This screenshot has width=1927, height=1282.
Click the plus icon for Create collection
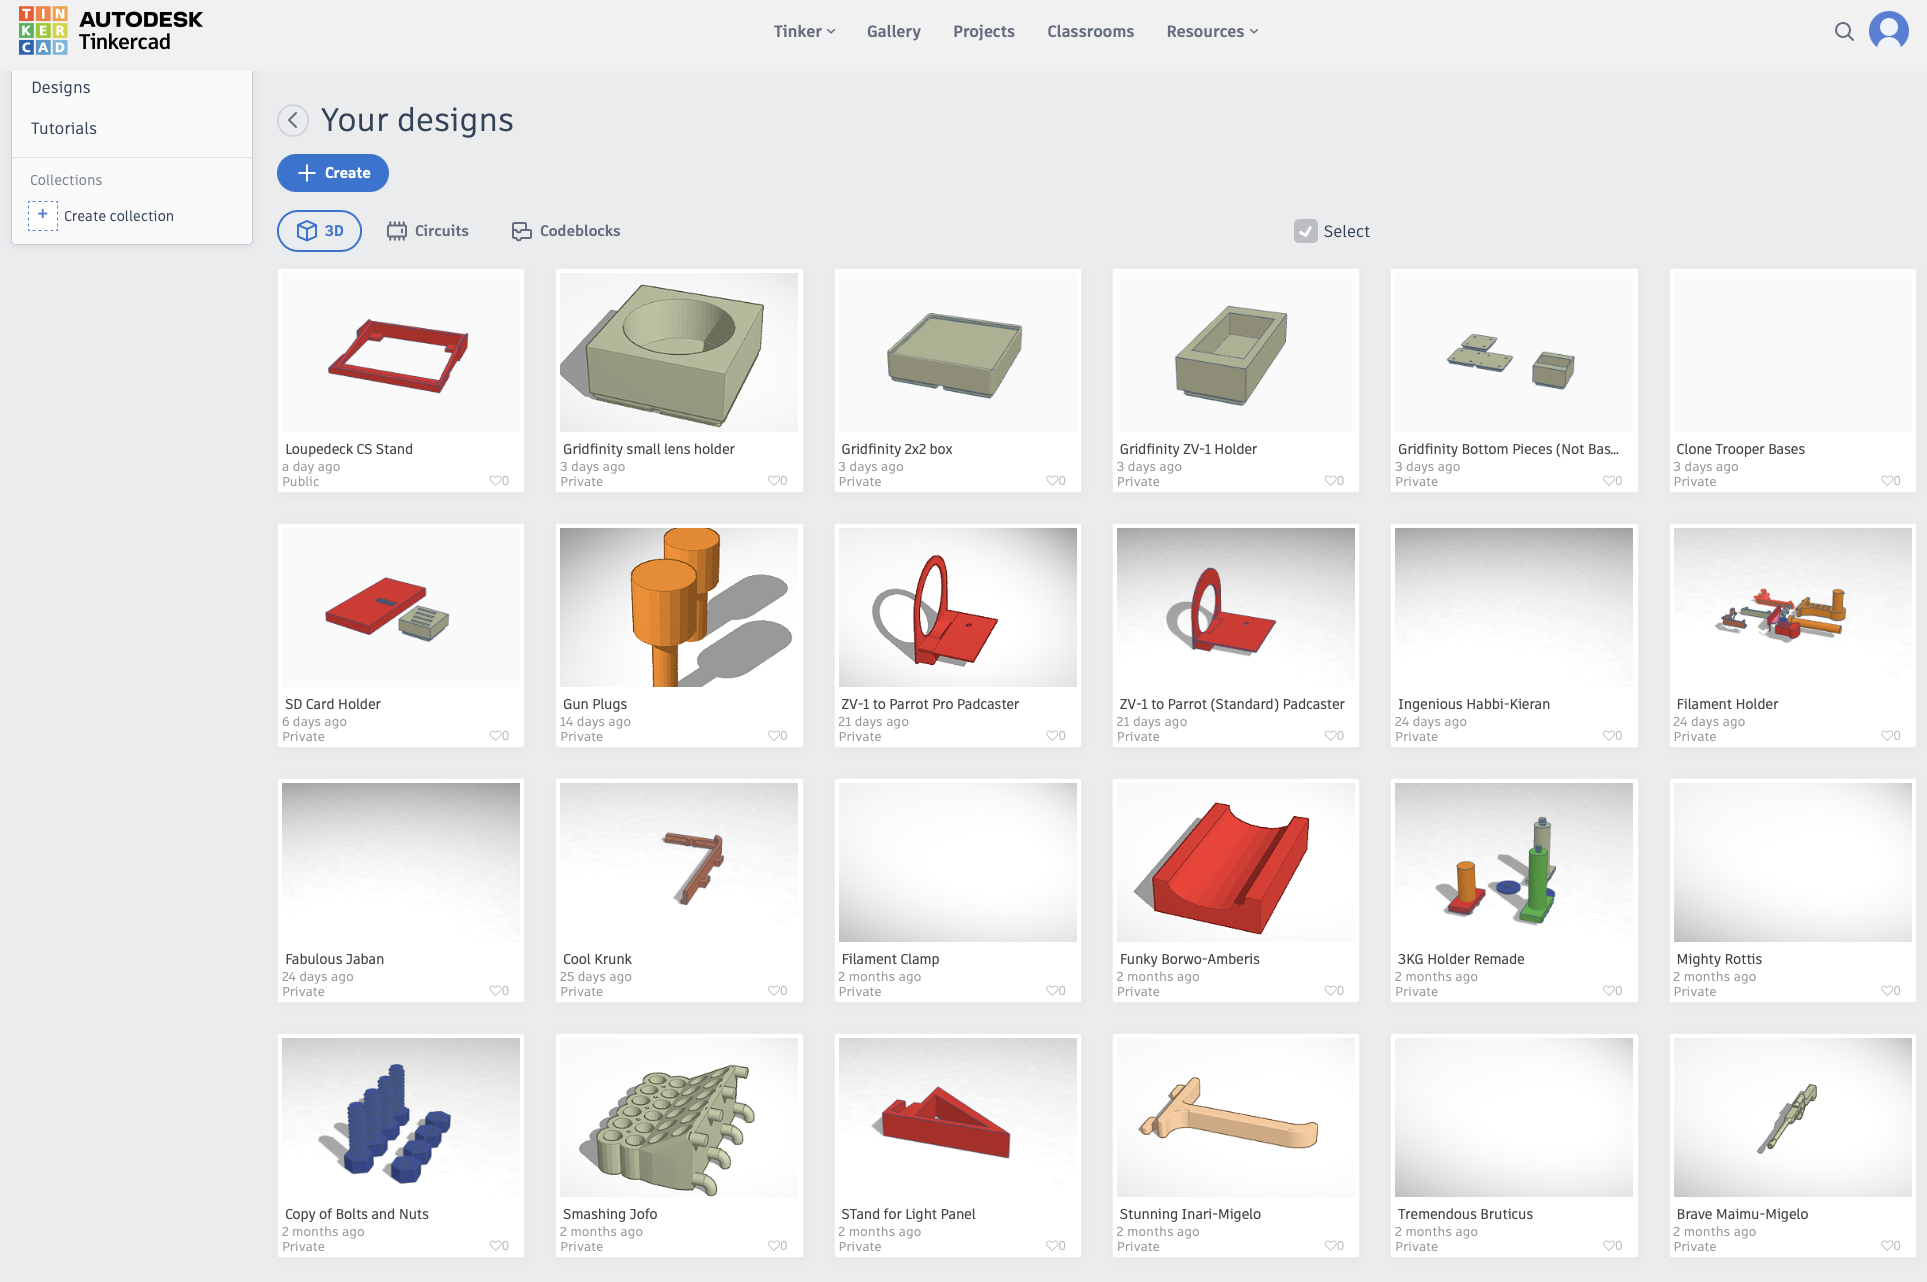pos(43,215)
